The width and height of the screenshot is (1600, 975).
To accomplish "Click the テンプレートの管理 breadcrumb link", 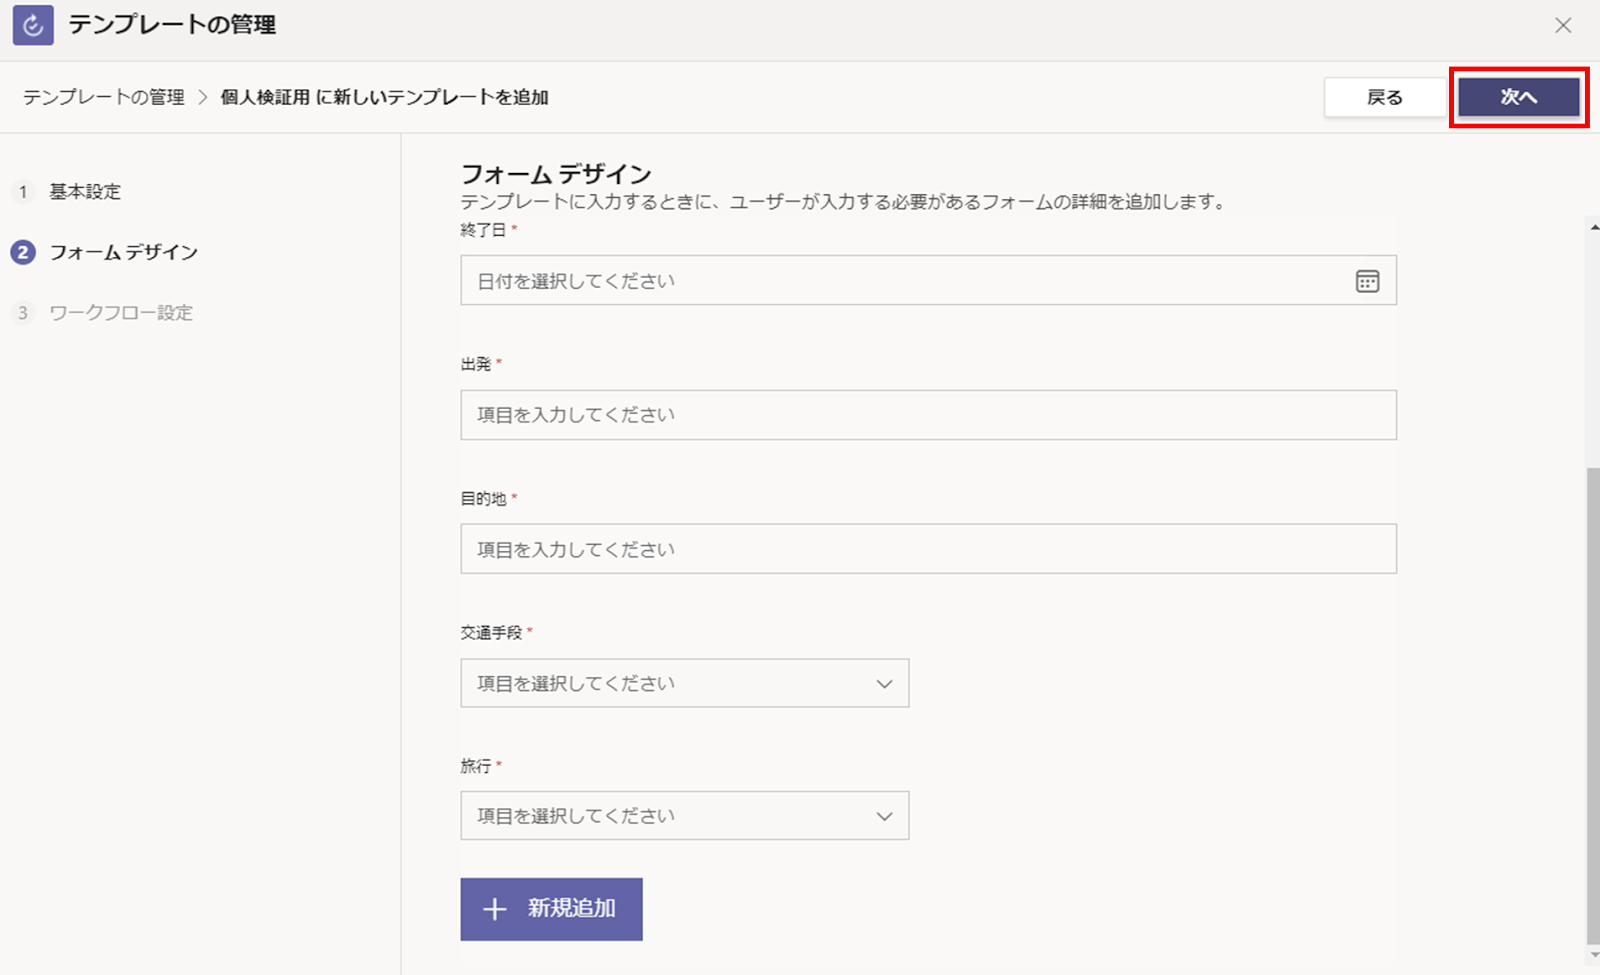I will click(104, 97).
